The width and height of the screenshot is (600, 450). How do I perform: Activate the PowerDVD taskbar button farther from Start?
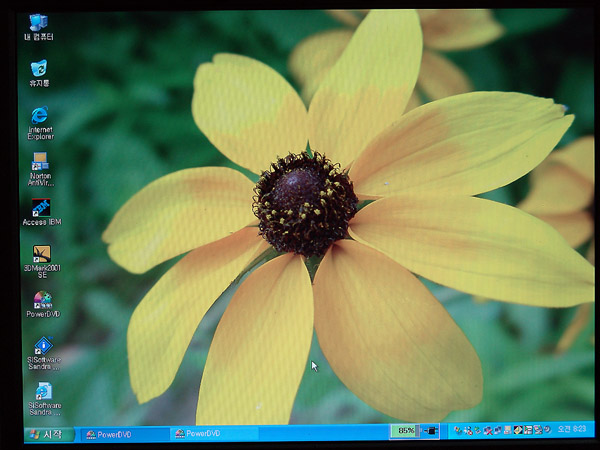click(x=214, y=434)
